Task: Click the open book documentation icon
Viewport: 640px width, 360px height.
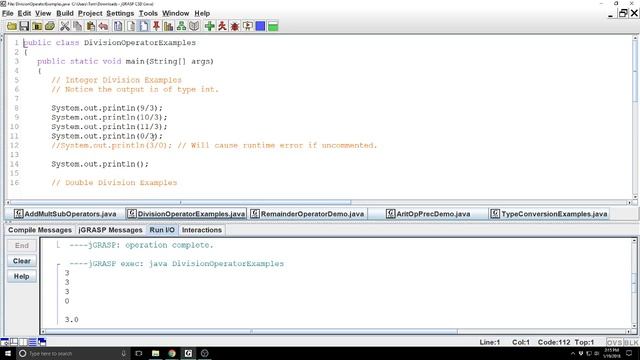Action: pyautogui.click(x=194, y=27)
